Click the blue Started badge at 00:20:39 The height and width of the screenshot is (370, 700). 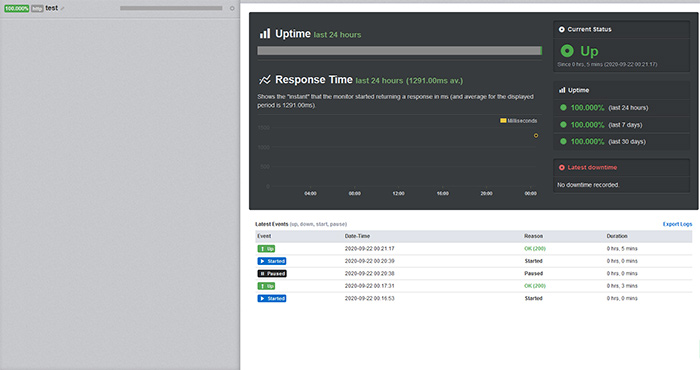click(272, 261)
